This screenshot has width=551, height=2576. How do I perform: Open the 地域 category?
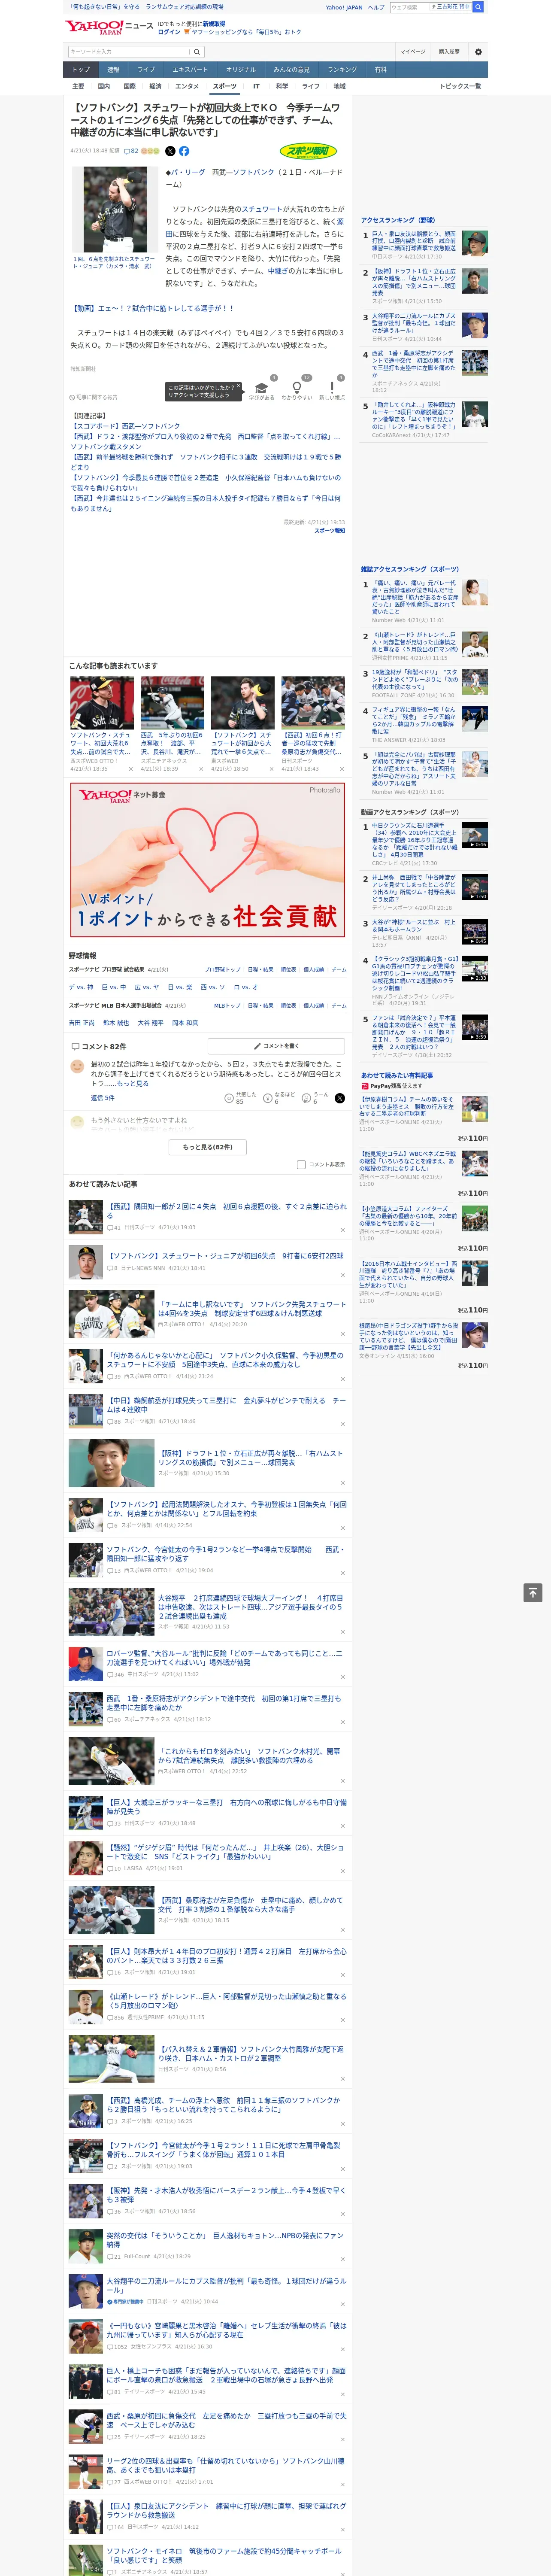coord(339,86)
